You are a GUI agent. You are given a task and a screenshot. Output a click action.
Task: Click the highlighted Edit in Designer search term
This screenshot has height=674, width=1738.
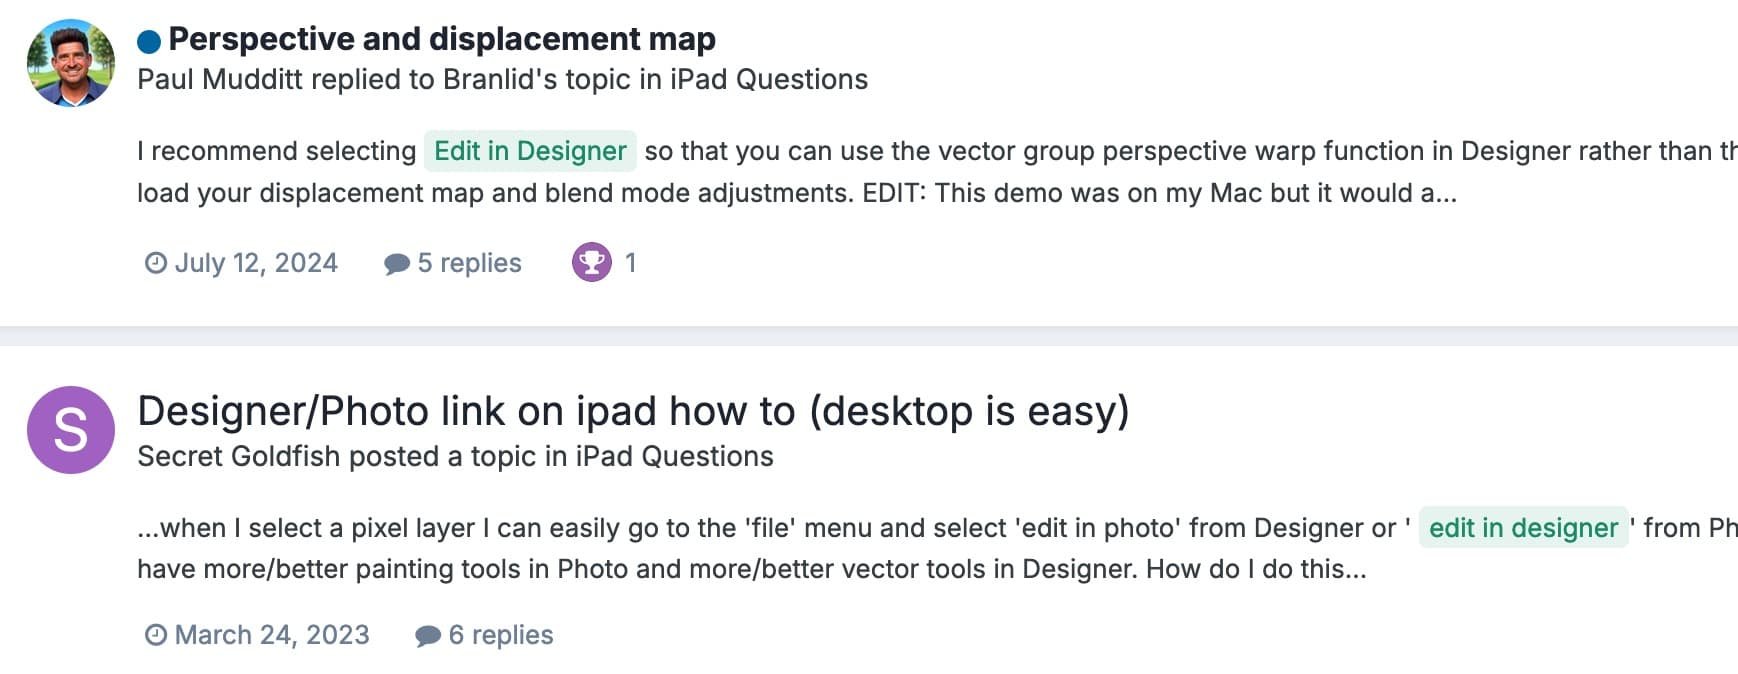[x=530, y=151]
